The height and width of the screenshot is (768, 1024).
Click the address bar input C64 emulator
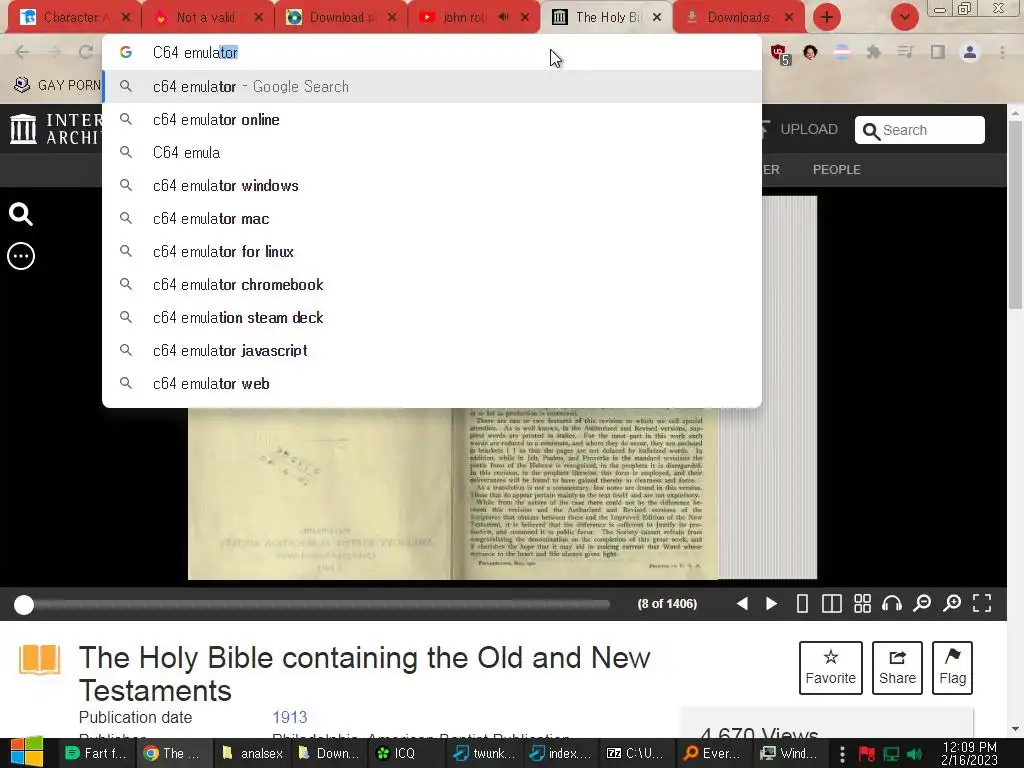pos(431,52)
